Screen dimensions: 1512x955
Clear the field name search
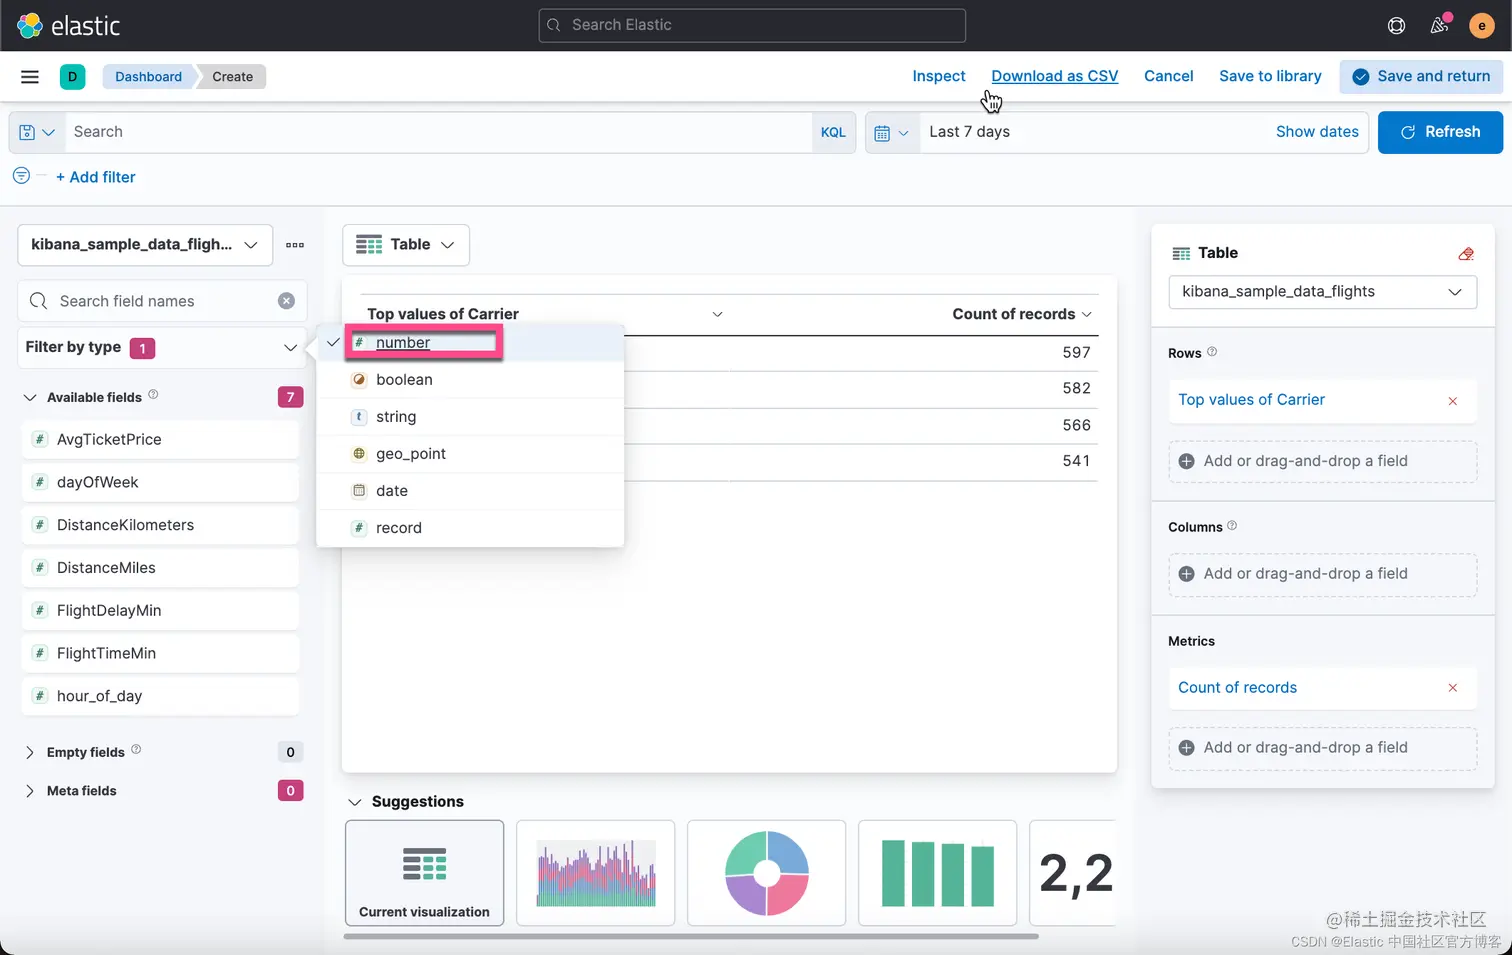click(x=286, y=301)
